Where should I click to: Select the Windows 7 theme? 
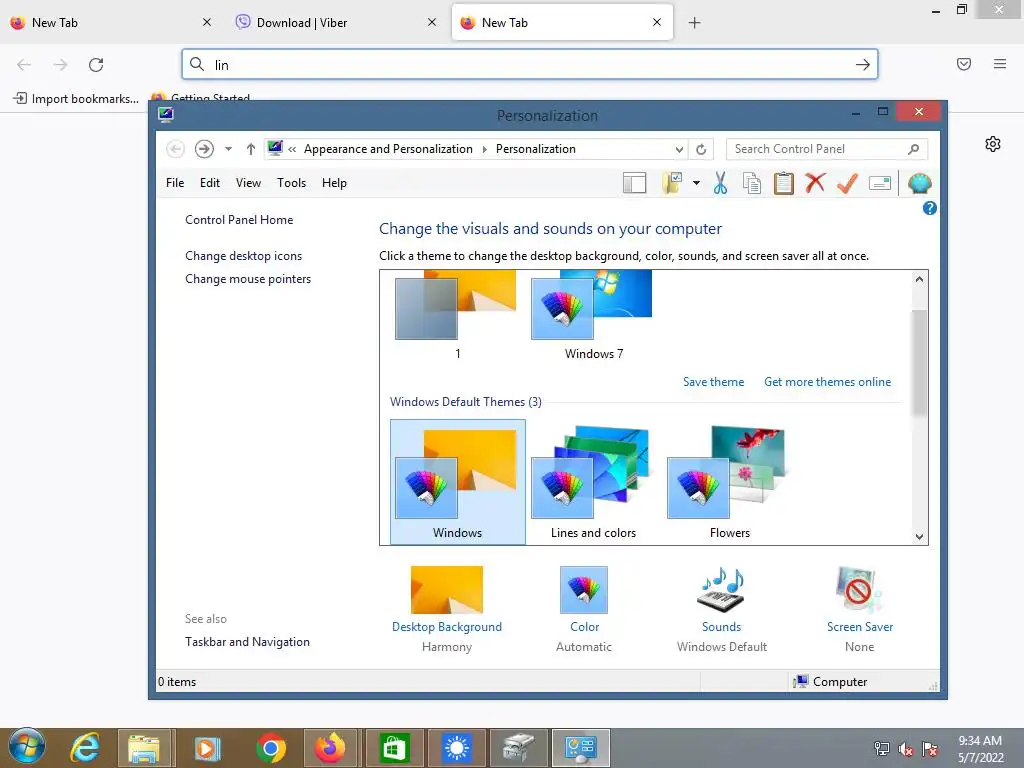tap(593, 316)
